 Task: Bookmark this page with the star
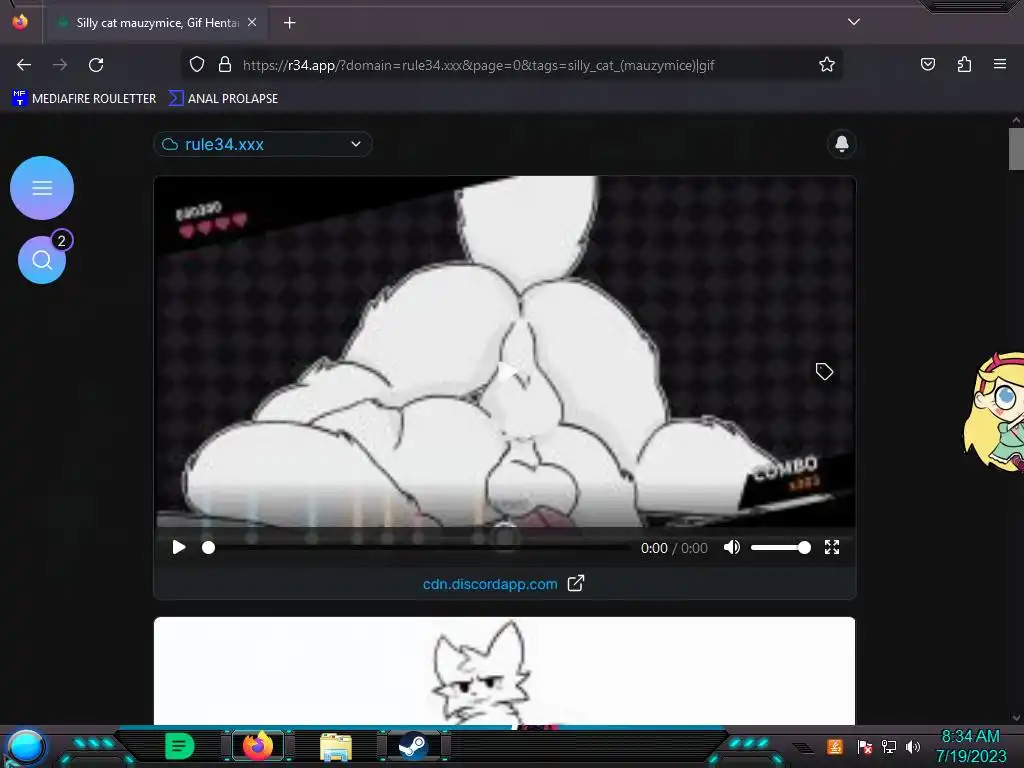pos(827,65)
